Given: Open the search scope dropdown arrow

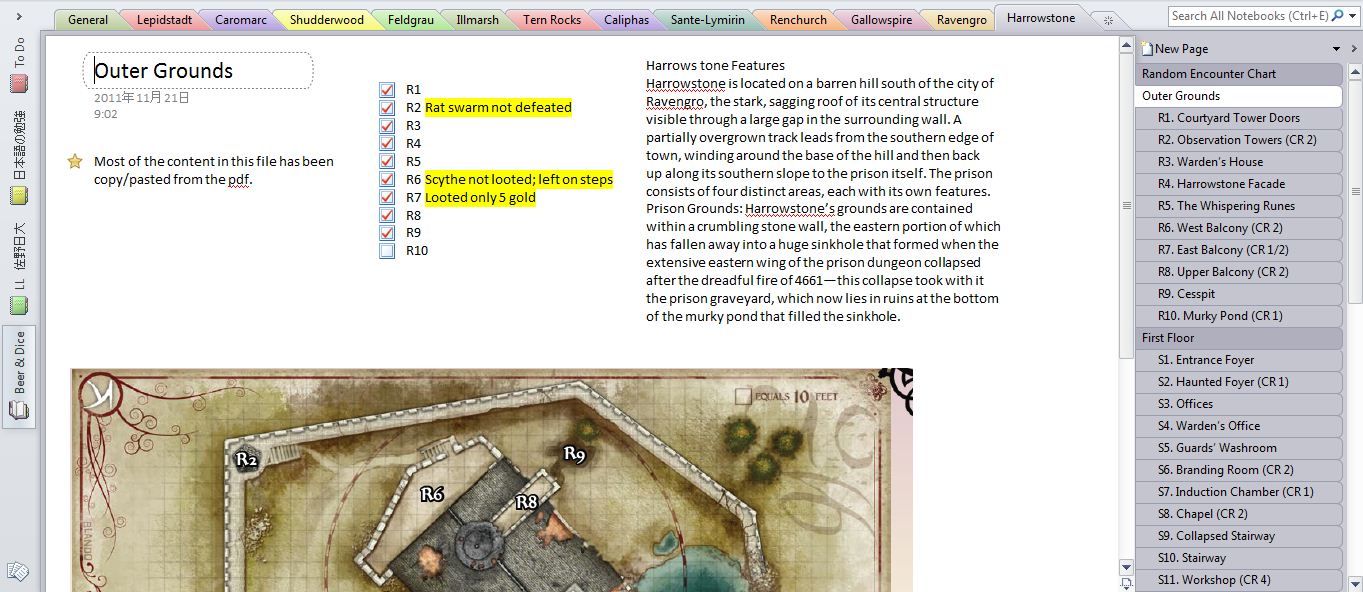Looking at the screenshot, I should (x=1352, y=16).
